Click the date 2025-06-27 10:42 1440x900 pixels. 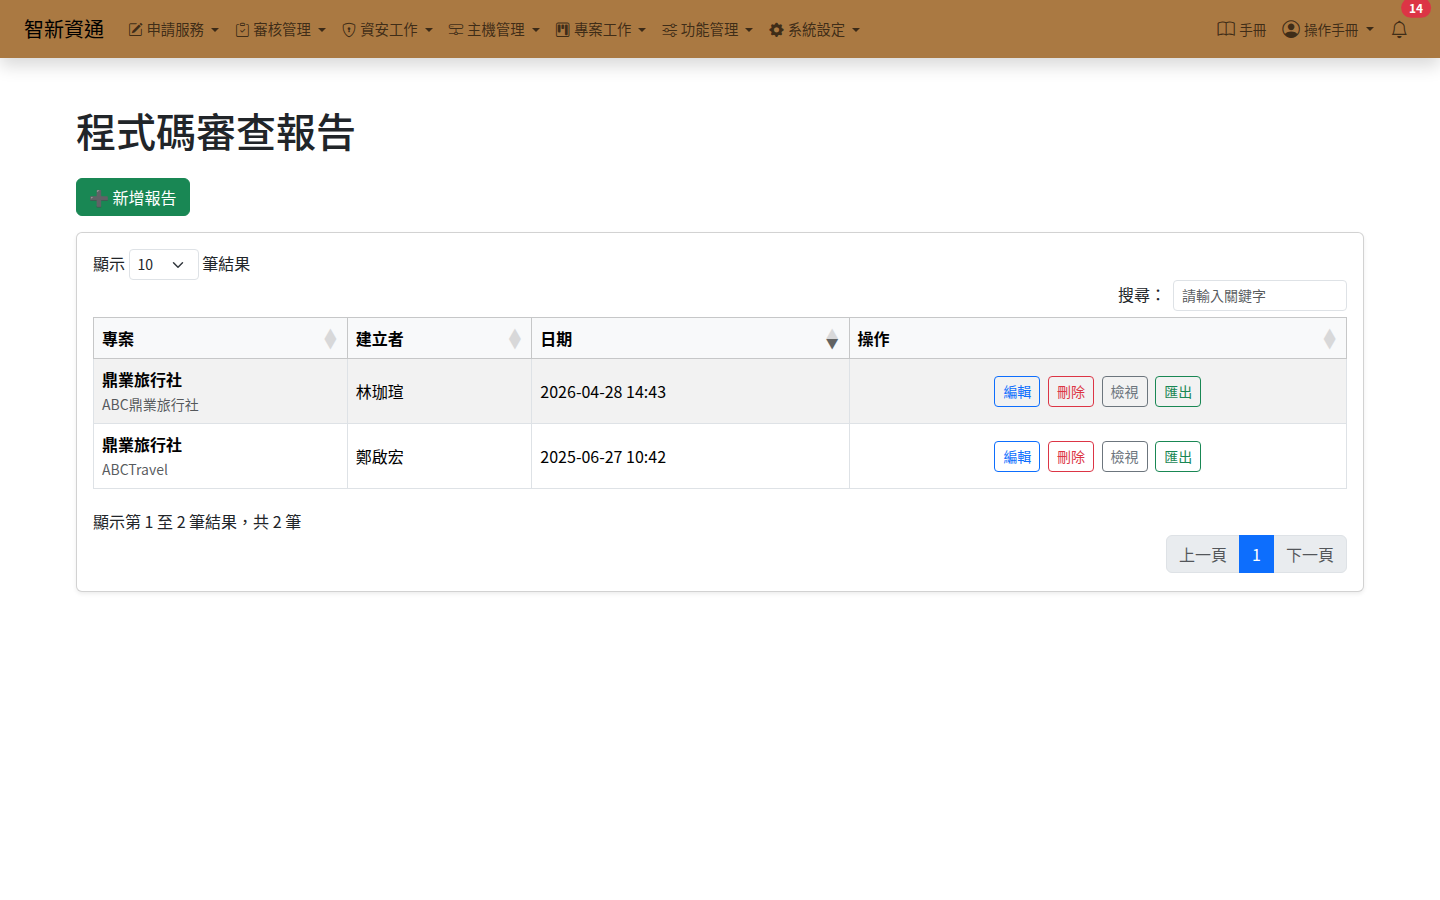point(603,457)
